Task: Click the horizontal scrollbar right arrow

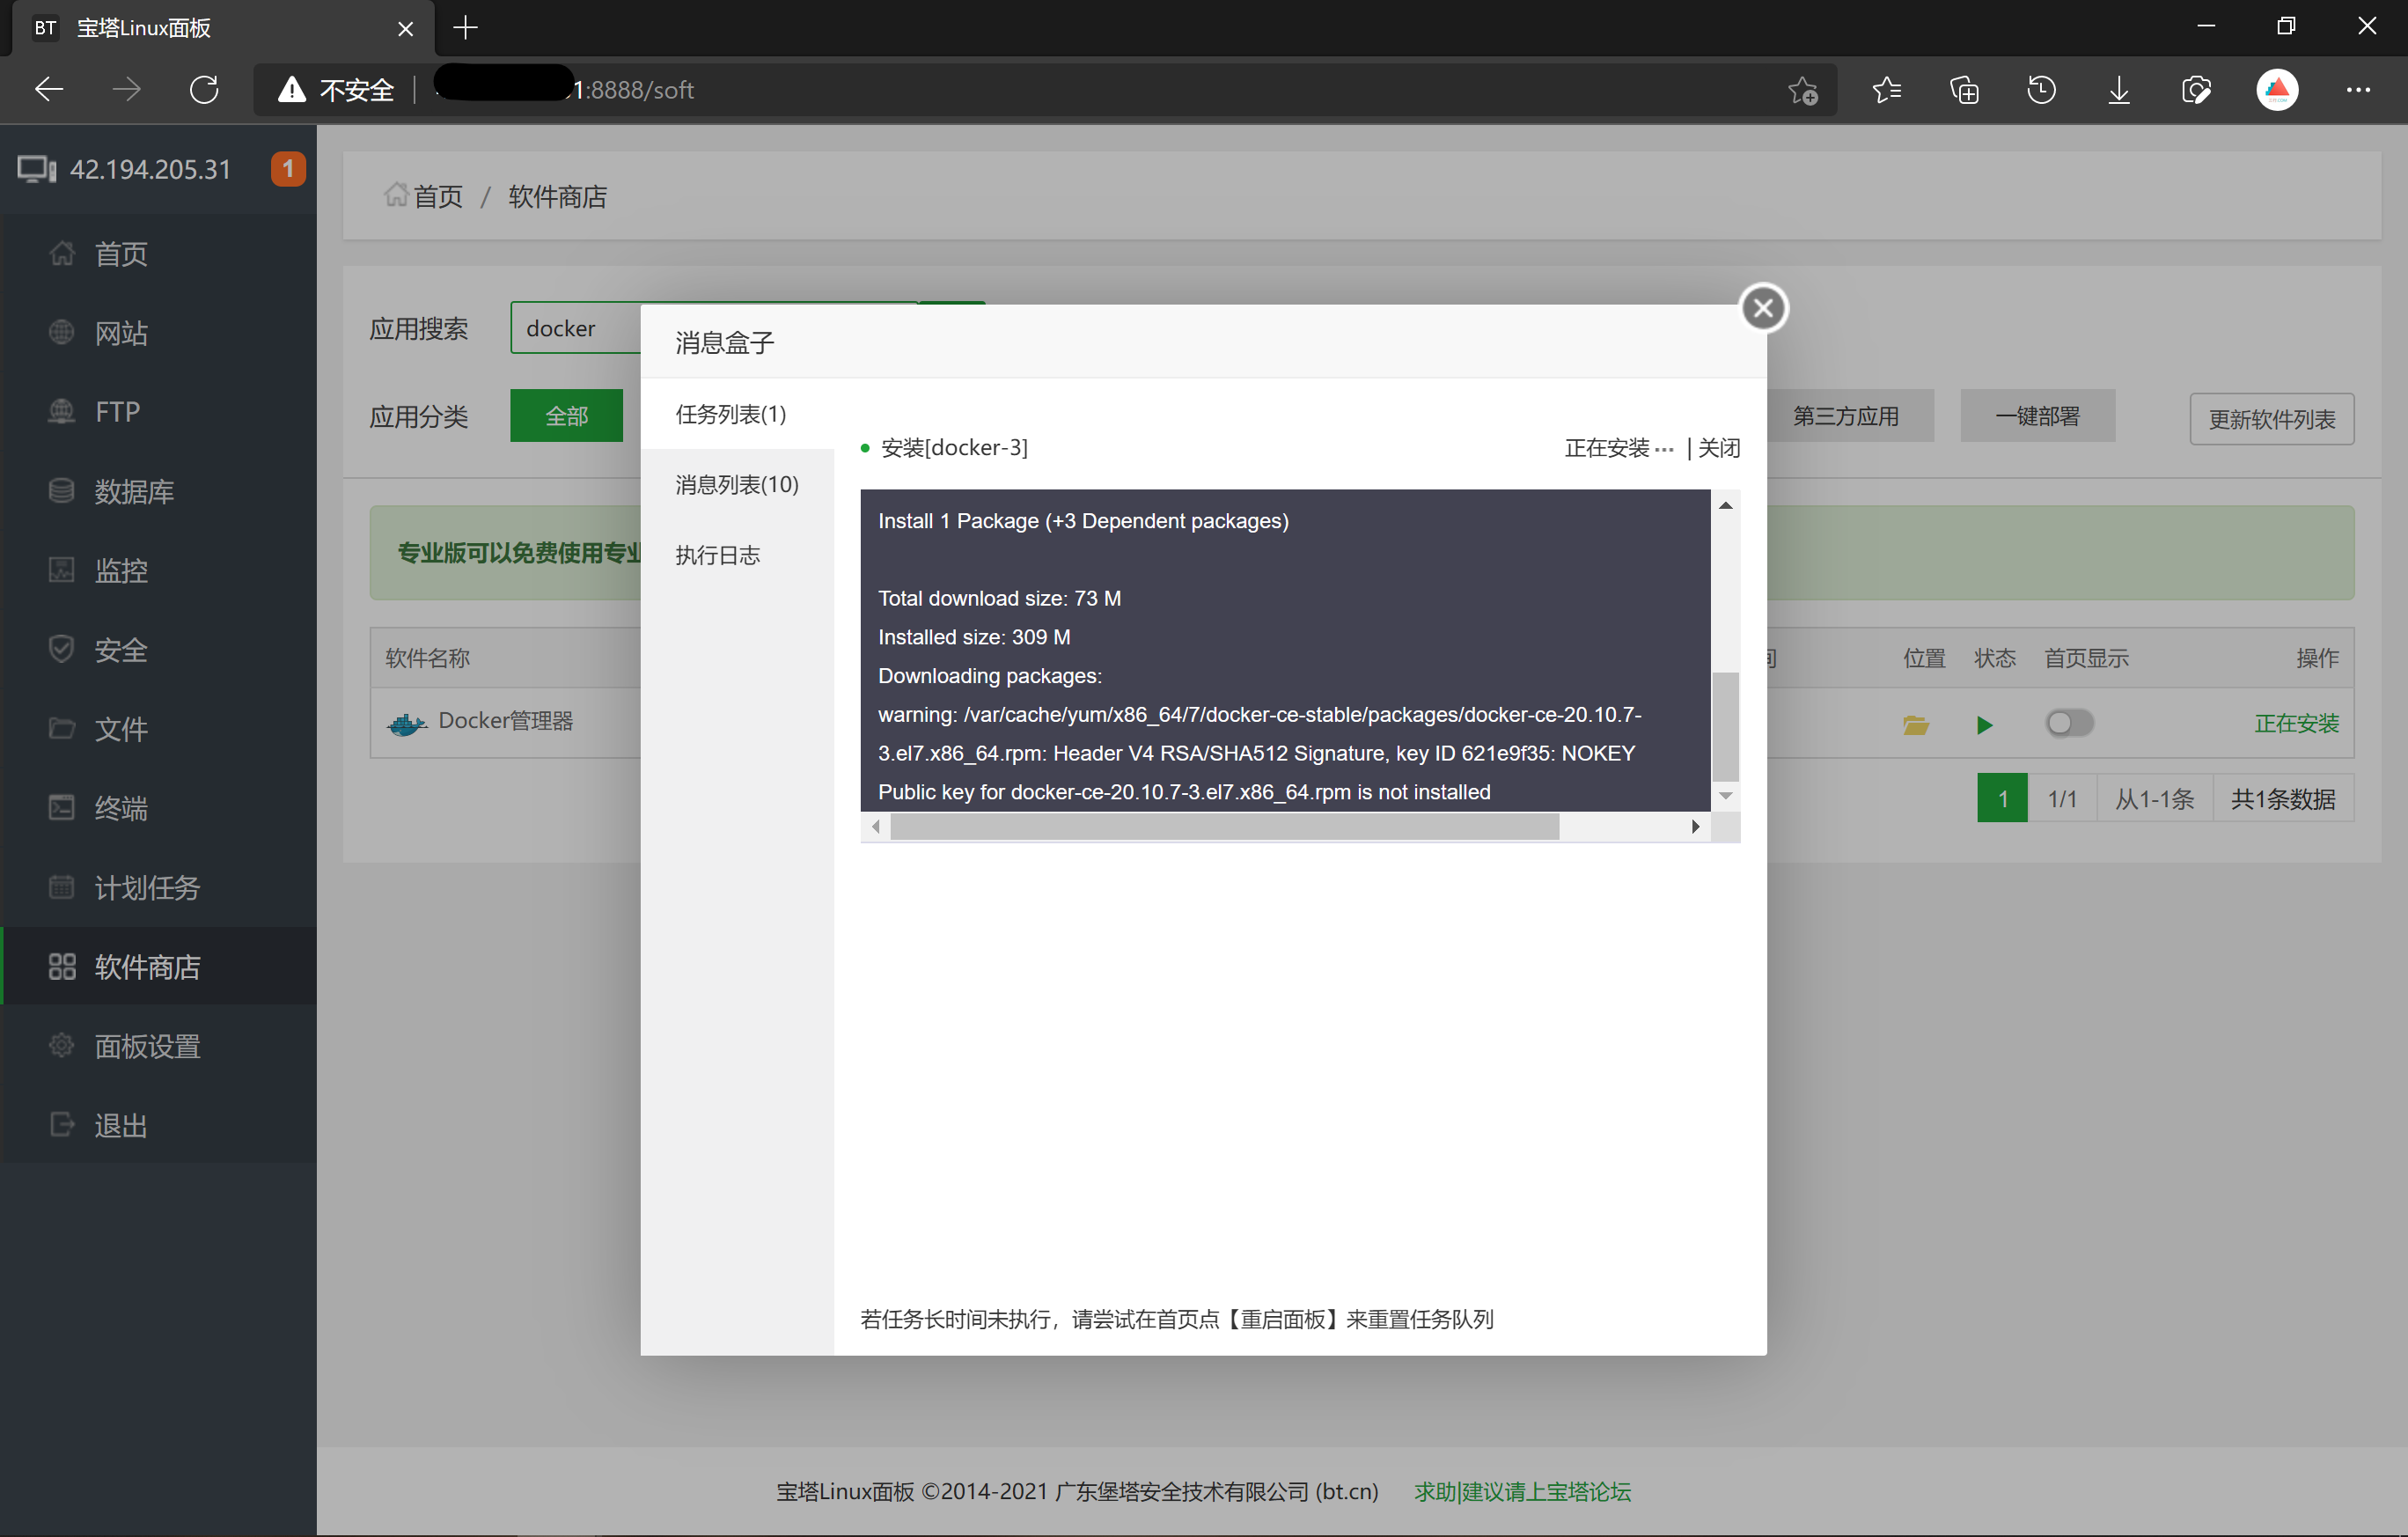Action: click(1695, 827)
